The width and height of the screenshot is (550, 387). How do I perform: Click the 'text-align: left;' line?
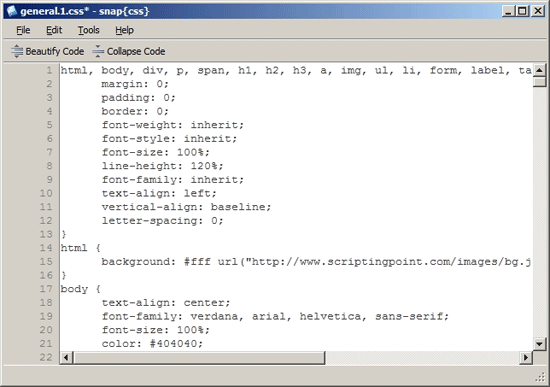tap(159, 193)
